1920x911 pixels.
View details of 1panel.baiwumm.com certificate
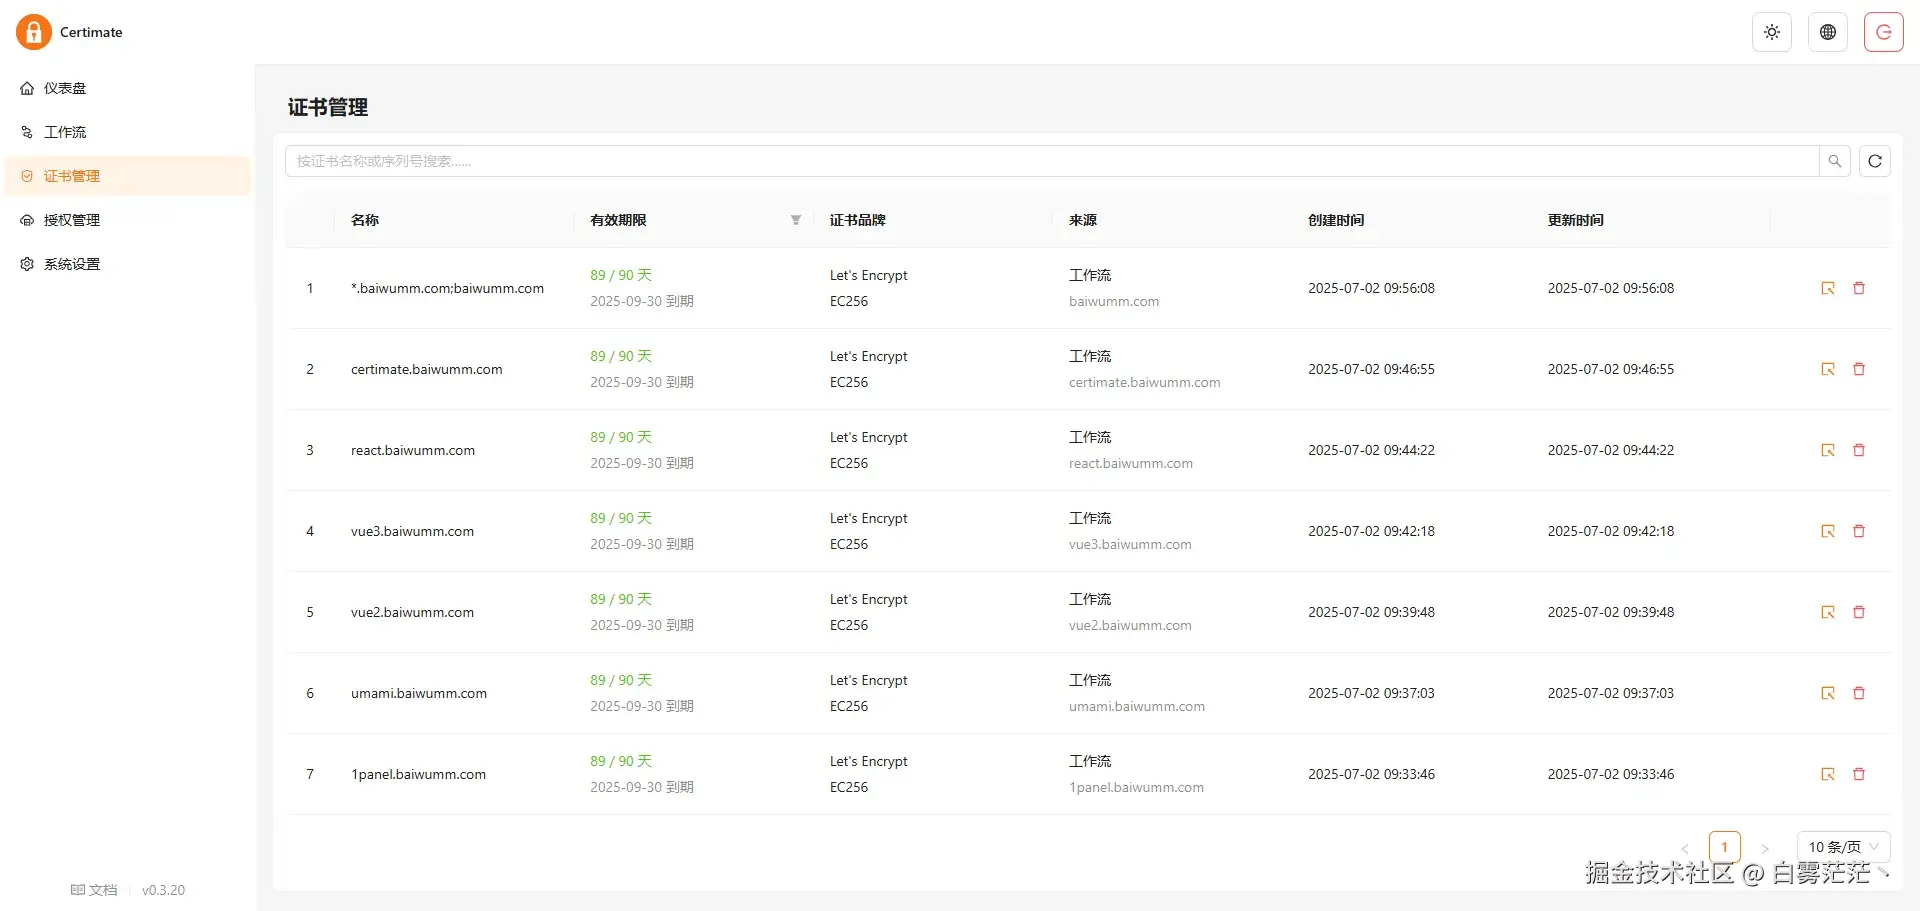pyautogui.click(x=1828, y=774)
